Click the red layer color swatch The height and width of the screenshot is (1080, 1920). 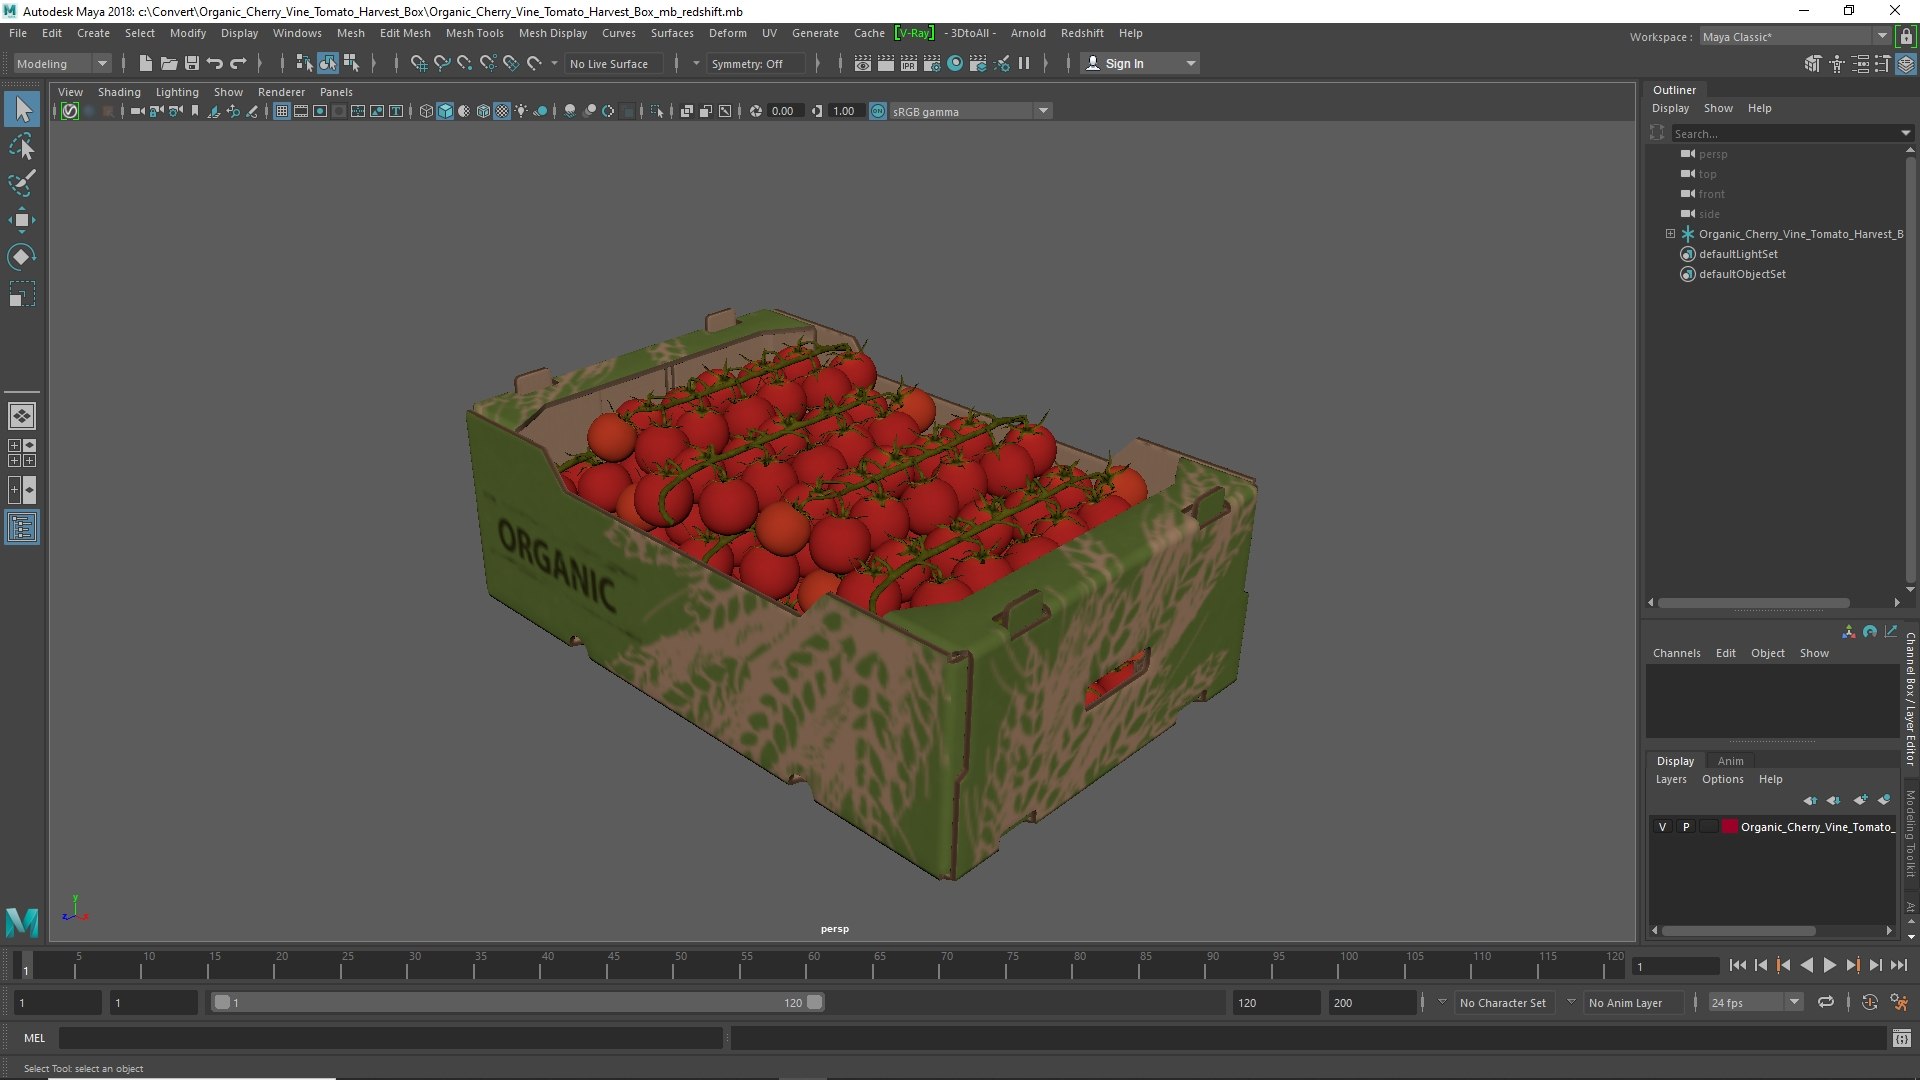1729,827
